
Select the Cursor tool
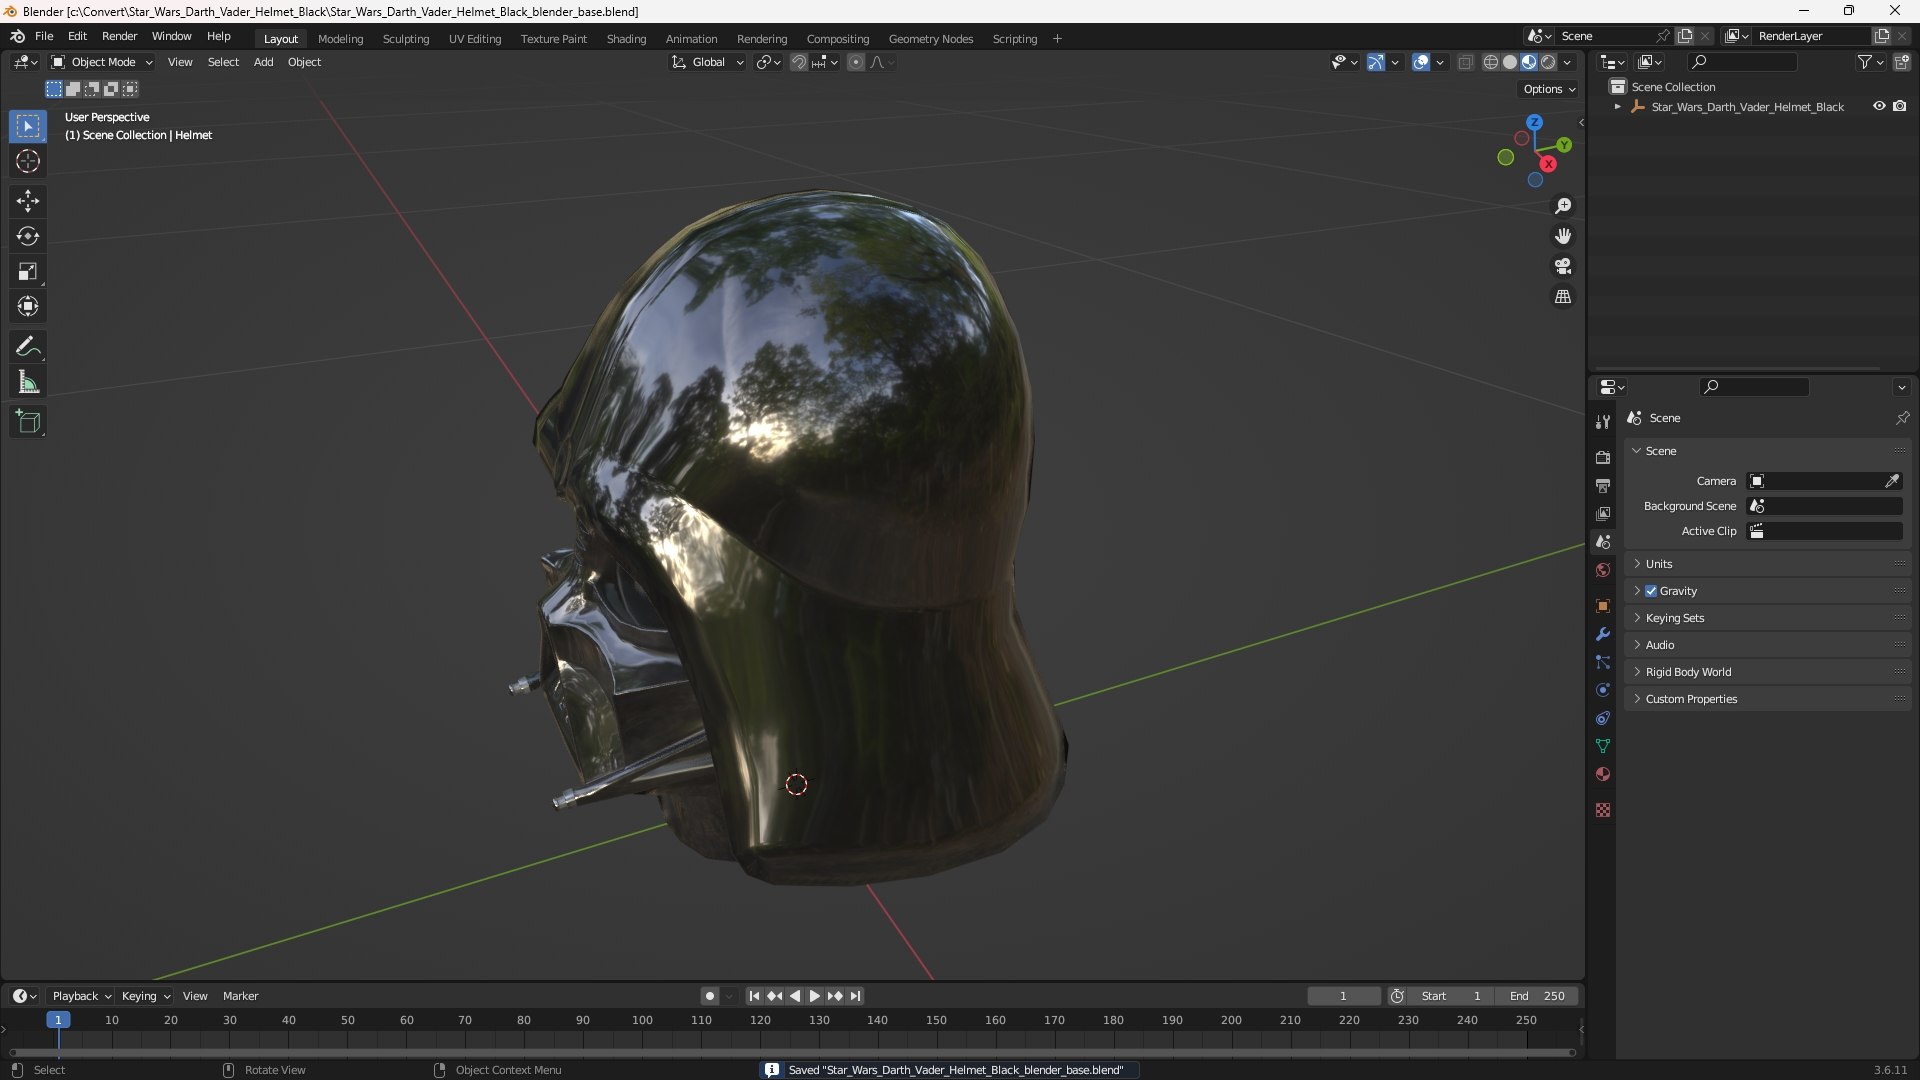tap(28, 162)
